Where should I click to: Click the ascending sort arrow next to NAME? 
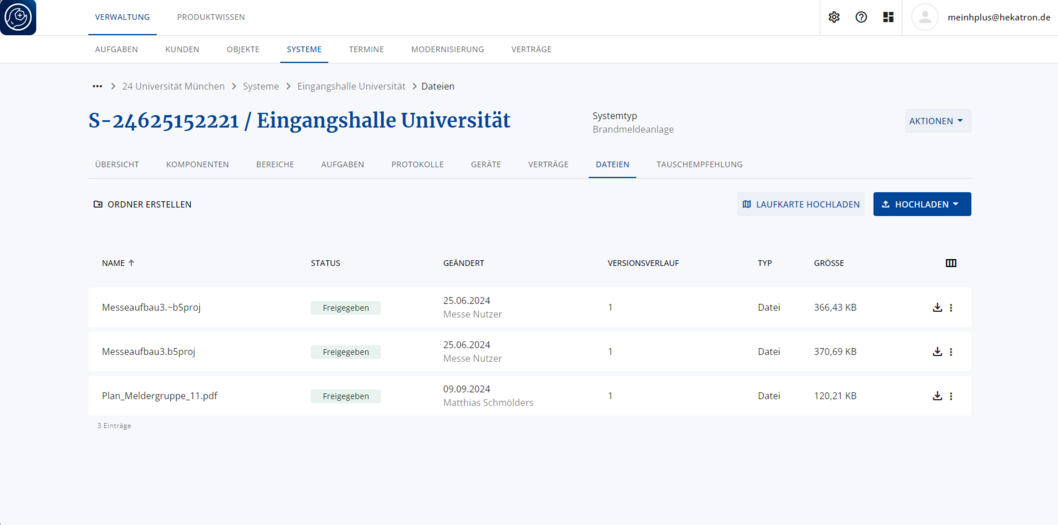[131, 263]
